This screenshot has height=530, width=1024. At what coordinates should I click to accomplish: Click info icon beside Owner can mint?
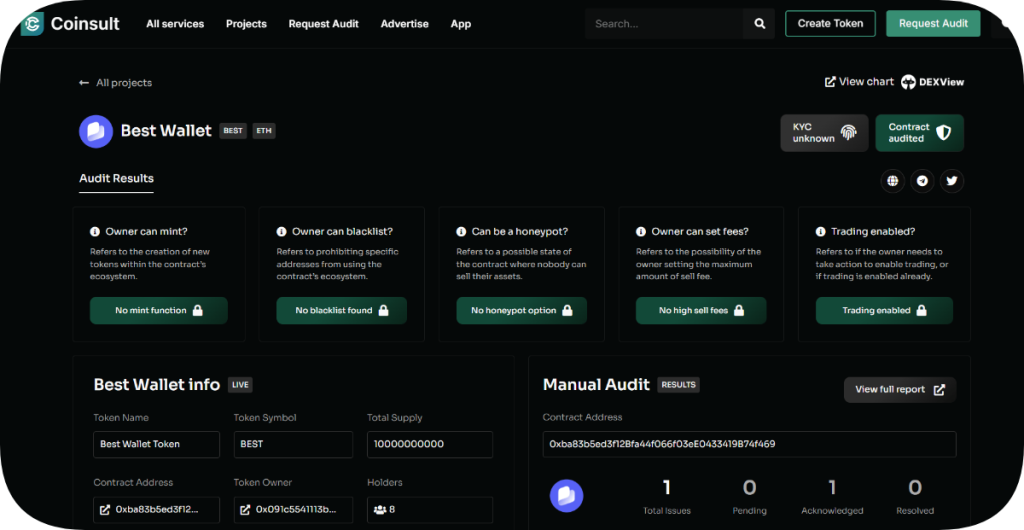pyautogui.click(x=95, y=231)
